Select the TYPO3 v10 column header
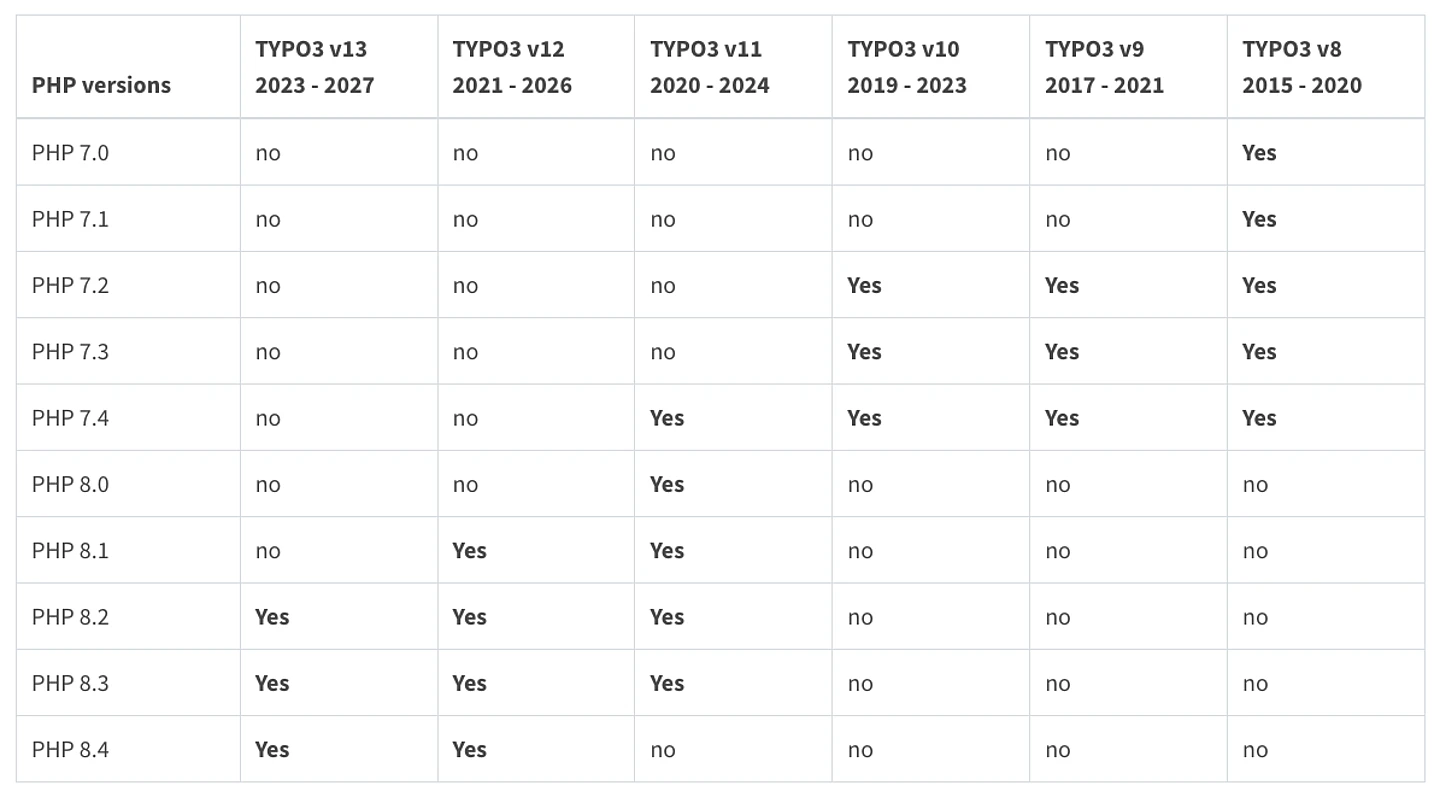 pos(907,67)
